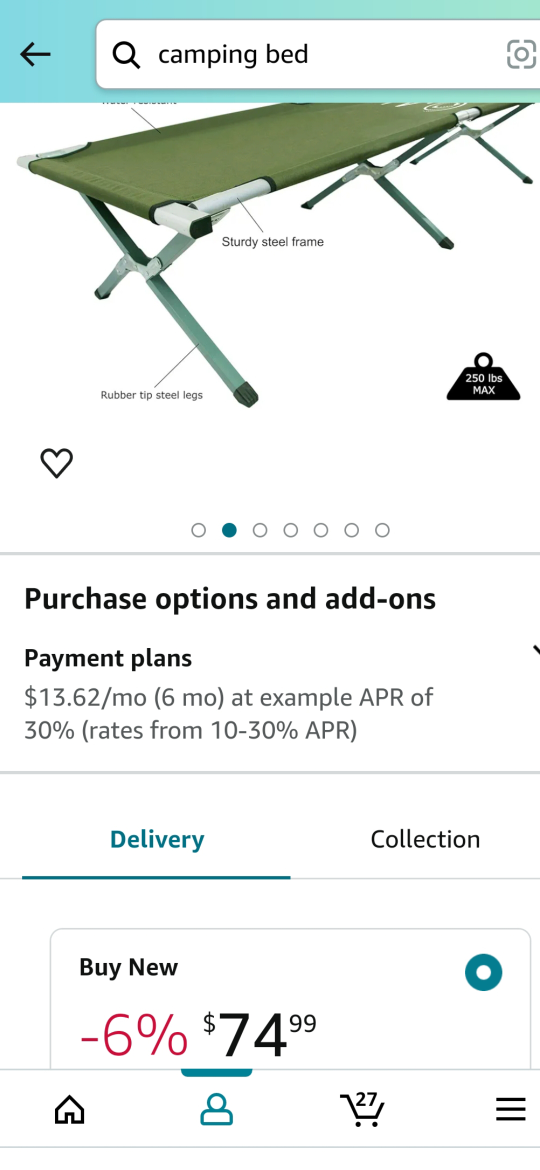Jump to third image carousel dot
Viewport: 540px width, 1170px height.
(x=260, y=530)
